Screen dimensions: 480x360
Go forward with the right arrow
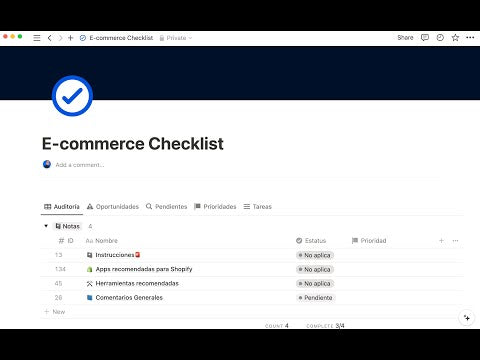[x=60, y=38]
